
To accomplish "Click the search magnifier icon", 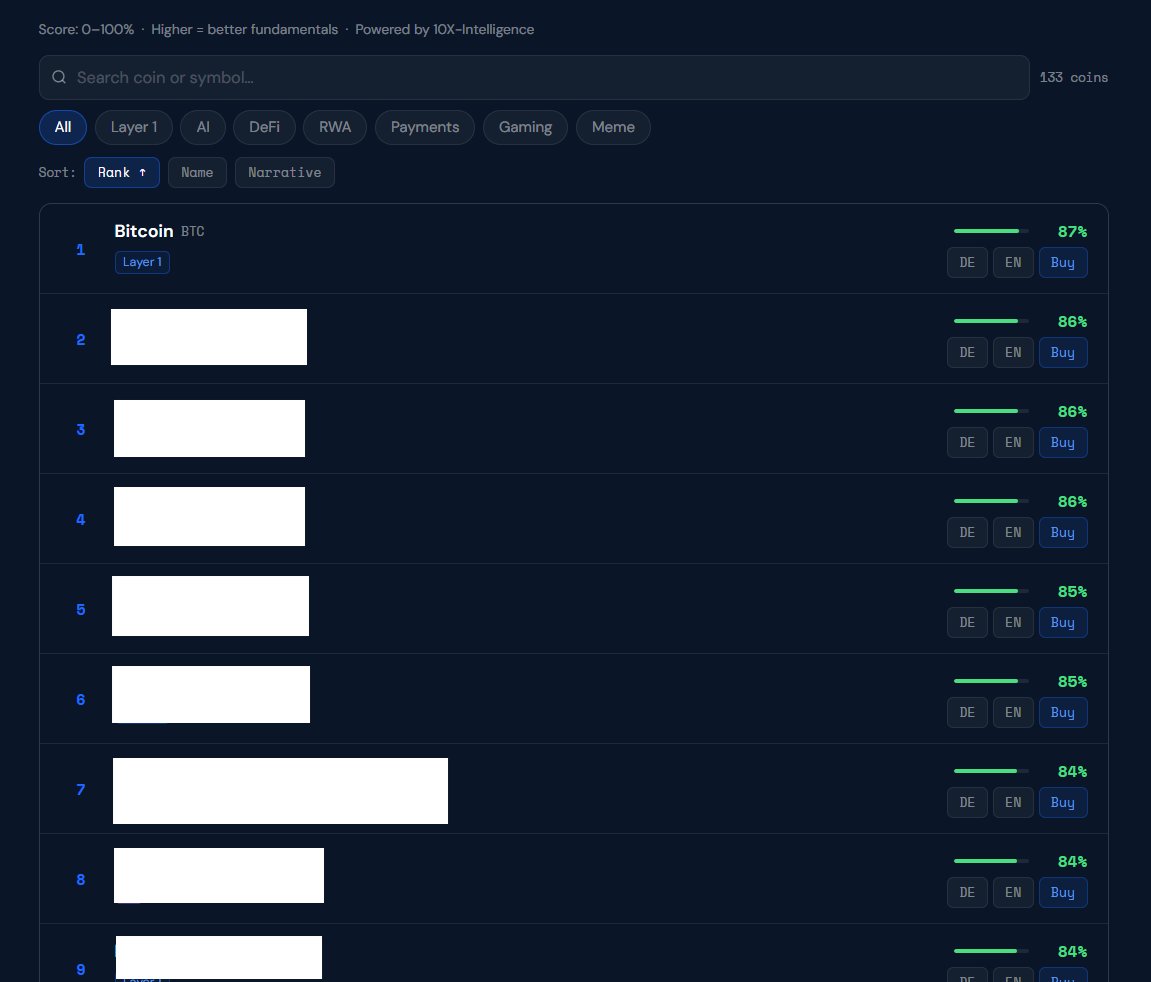I will 59,77.
